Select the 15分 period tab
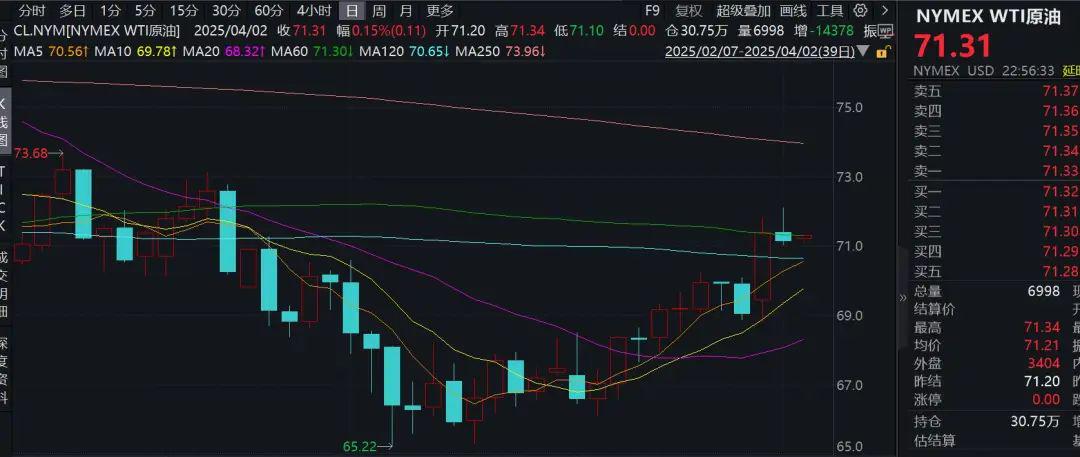 184,10
